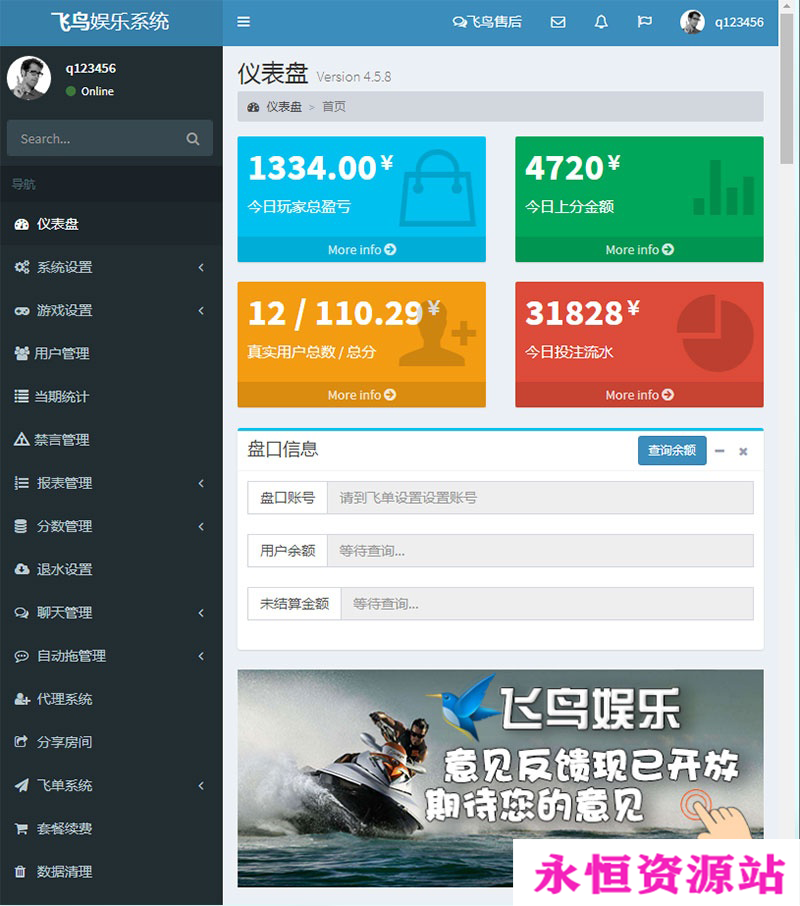Screen dimensions: 800x906
Task: Close the 盘口信息 panel
Action: 743,451
